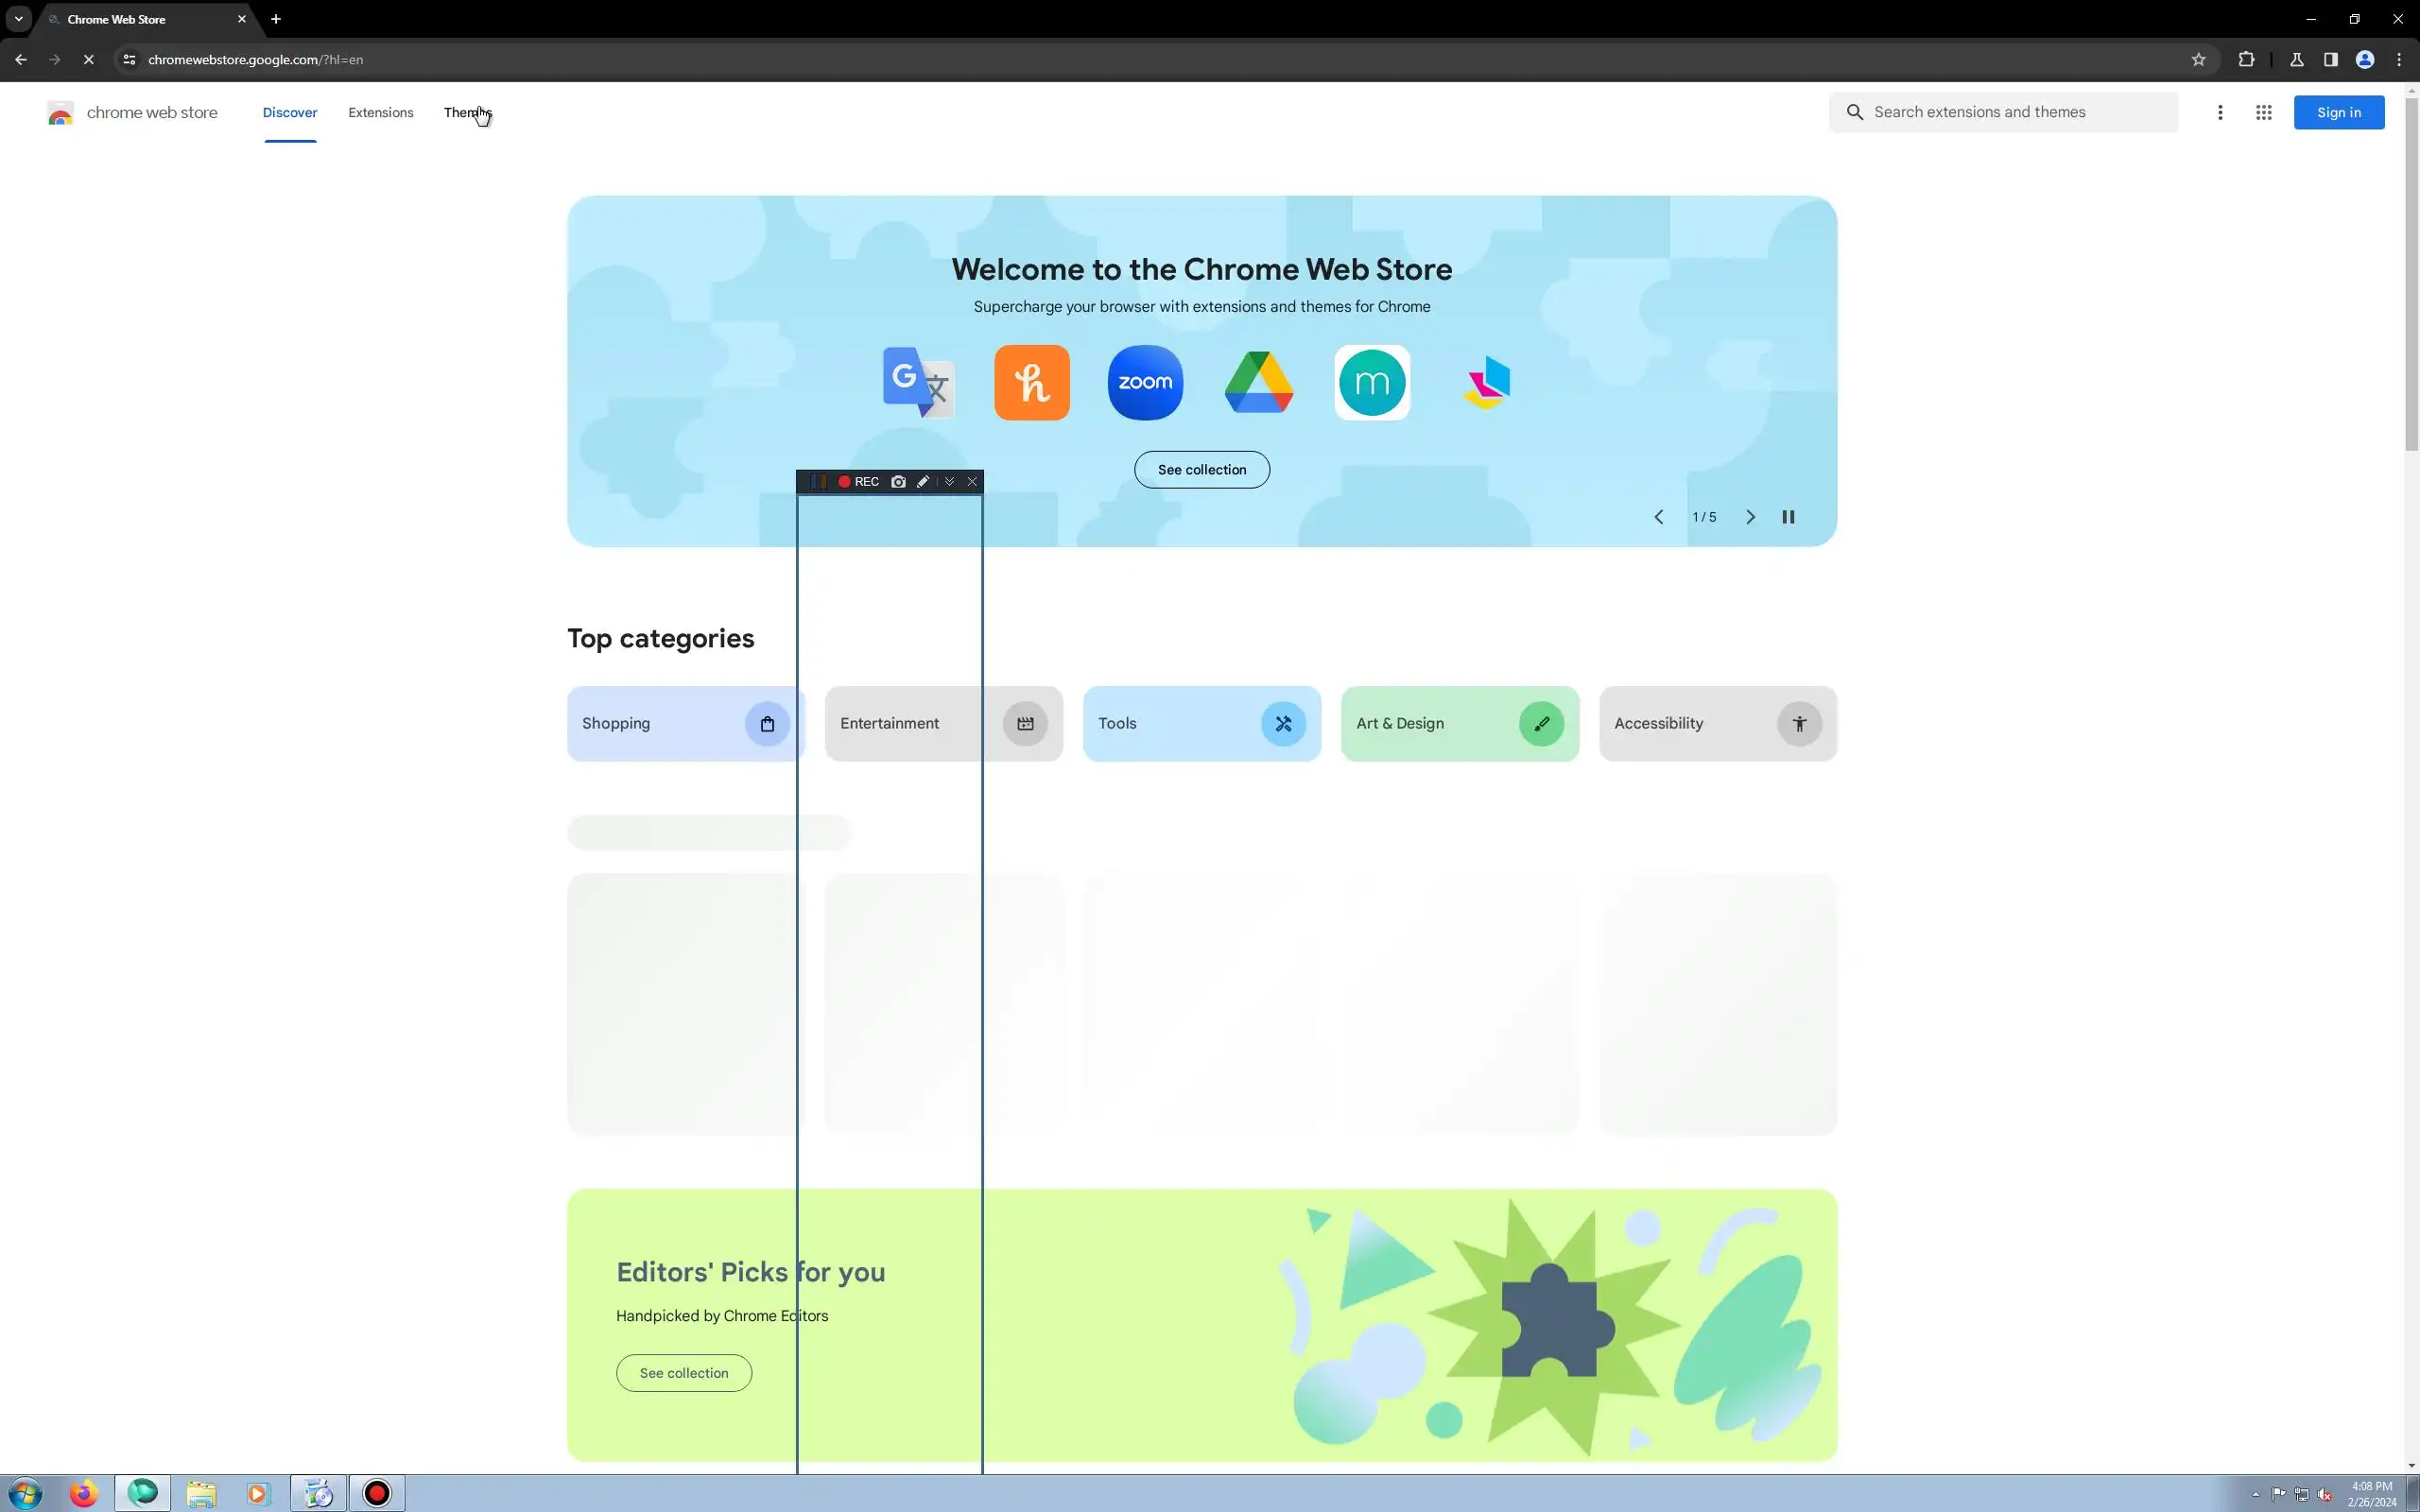Go to previous carousel slide
2420x1512 pixels.
pos(1658,517)
